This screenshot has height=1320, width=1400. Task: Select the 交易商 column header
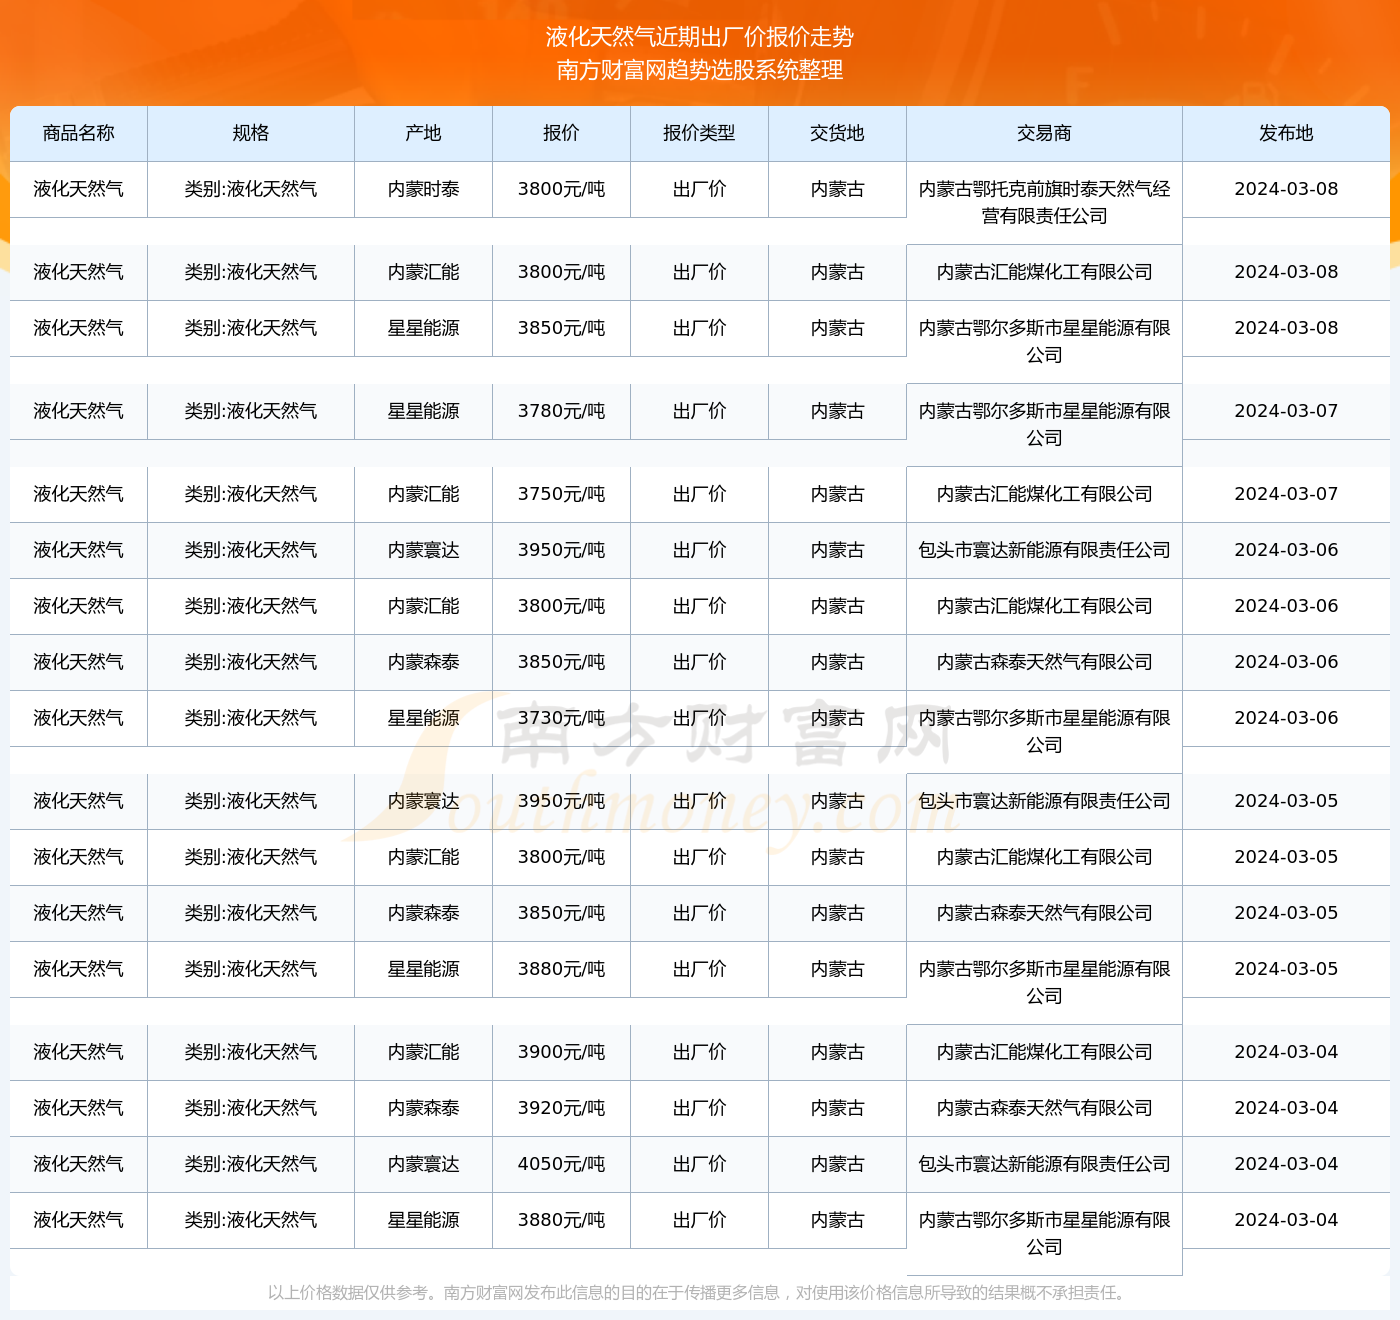[1045, 133]
